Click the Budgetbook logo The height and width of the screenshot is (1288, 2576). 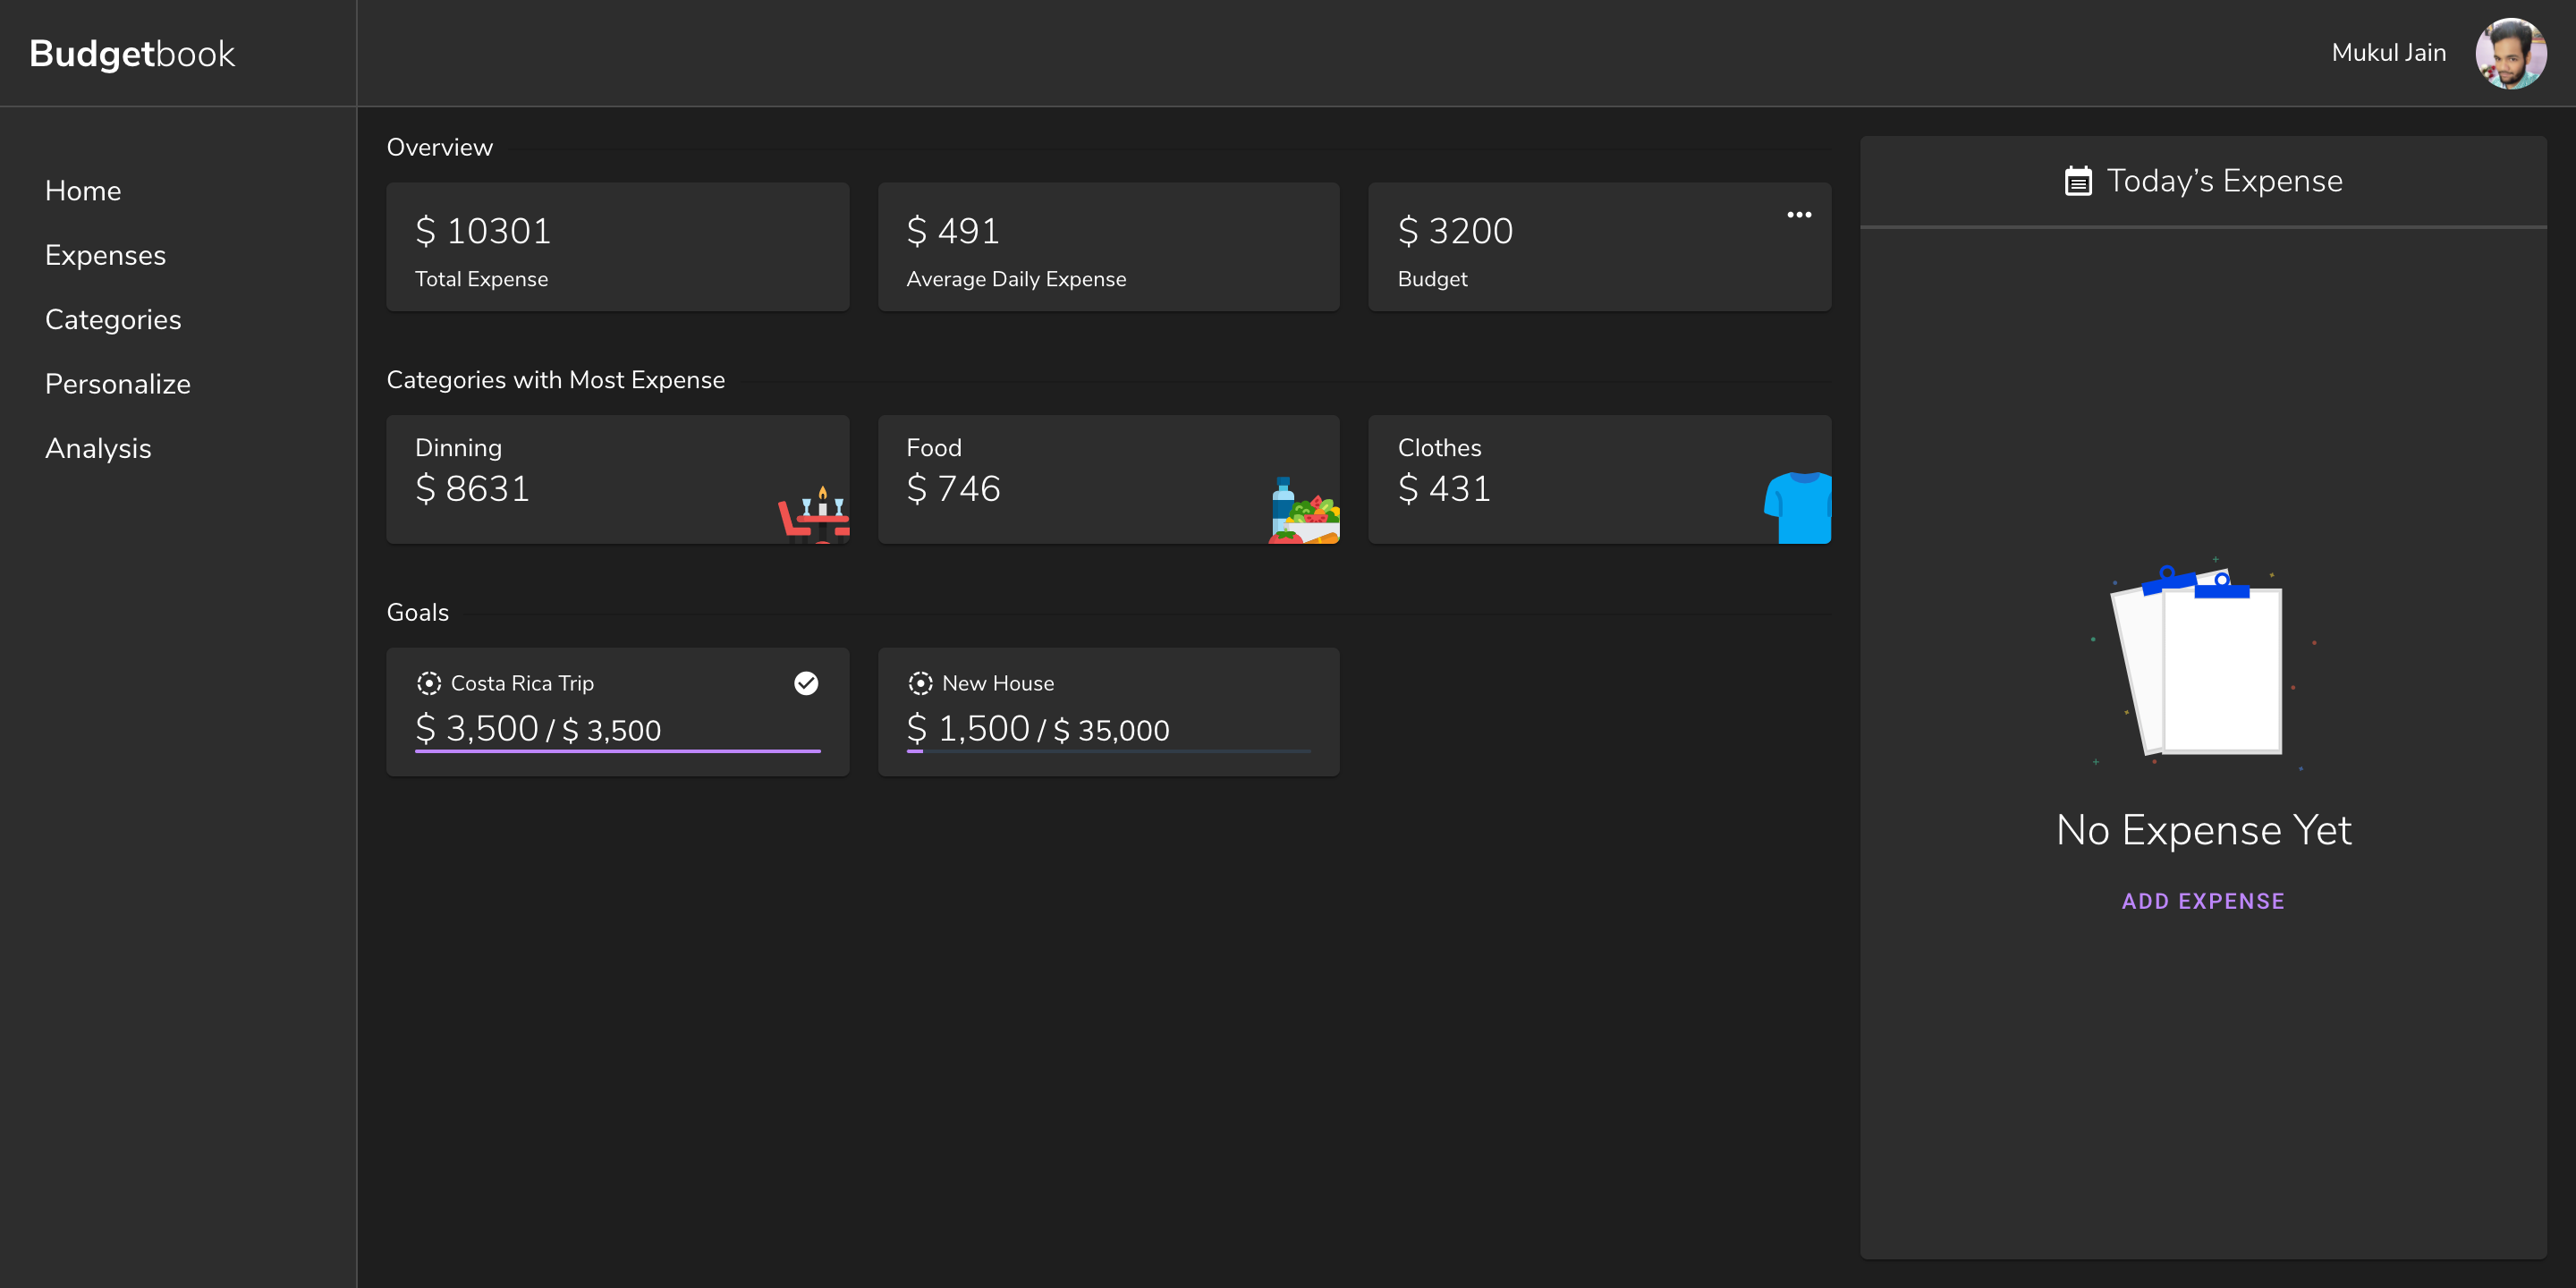coord(132,53)
